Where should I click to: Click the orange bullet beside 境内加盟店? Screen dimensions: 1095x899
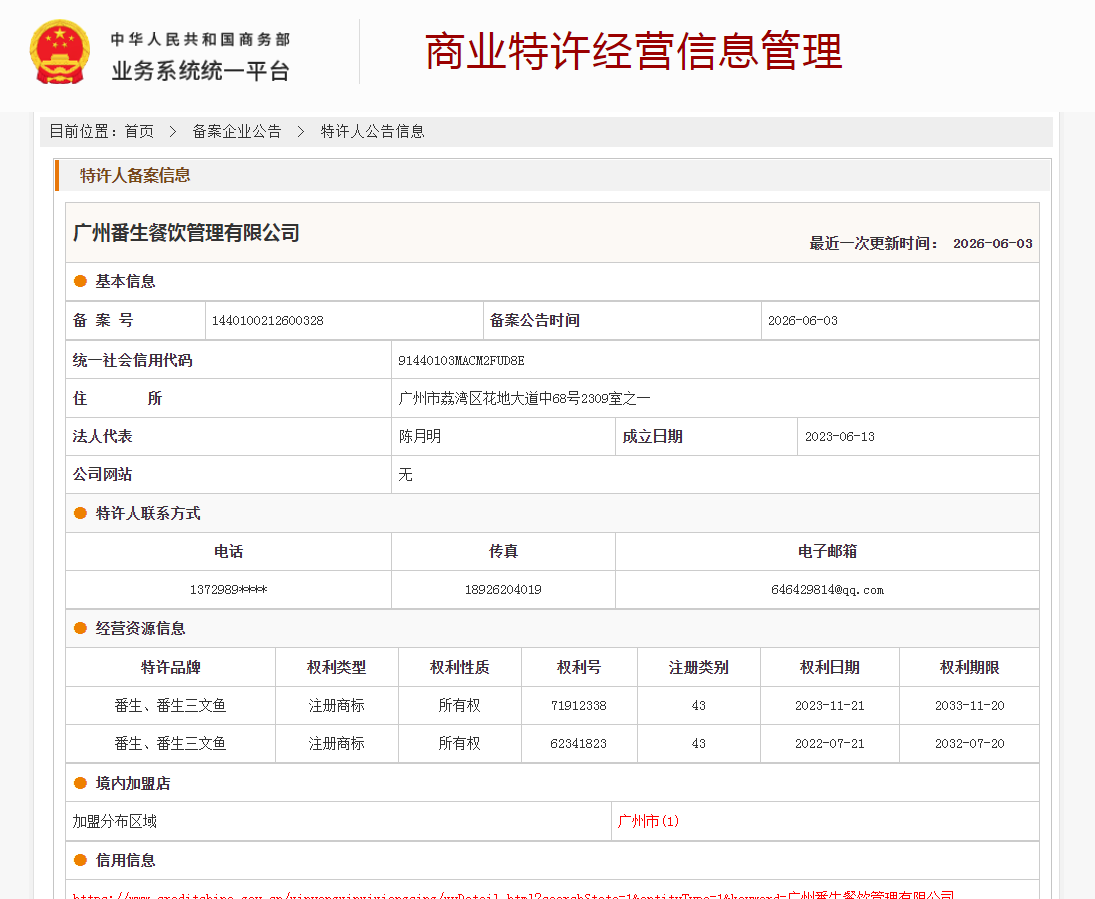click(x=80, y=783)
